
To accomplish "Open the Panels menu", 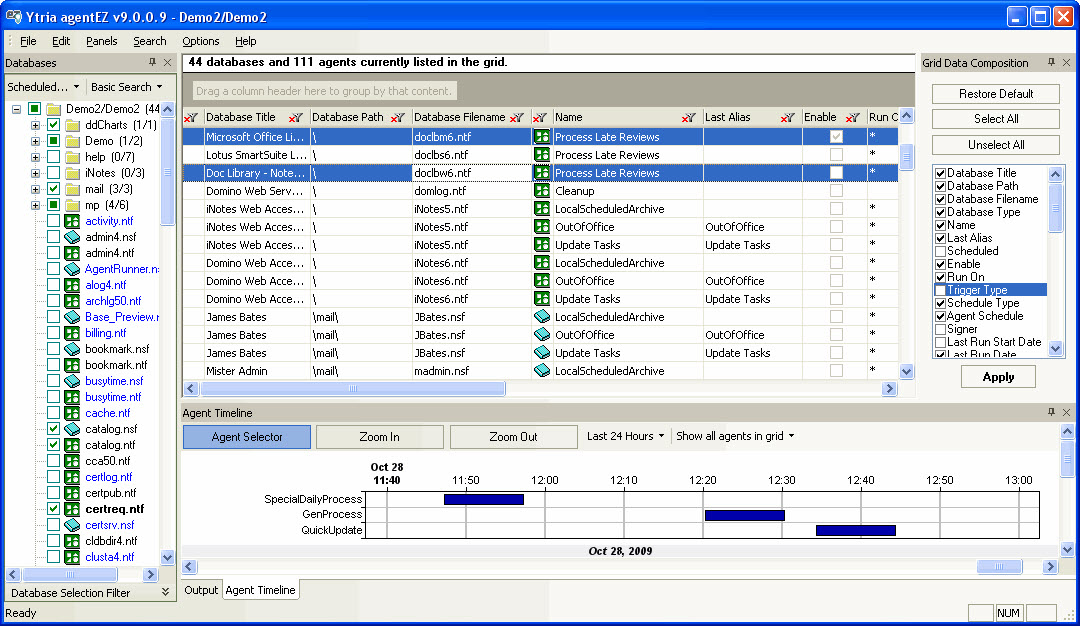I will click(101, 41).
